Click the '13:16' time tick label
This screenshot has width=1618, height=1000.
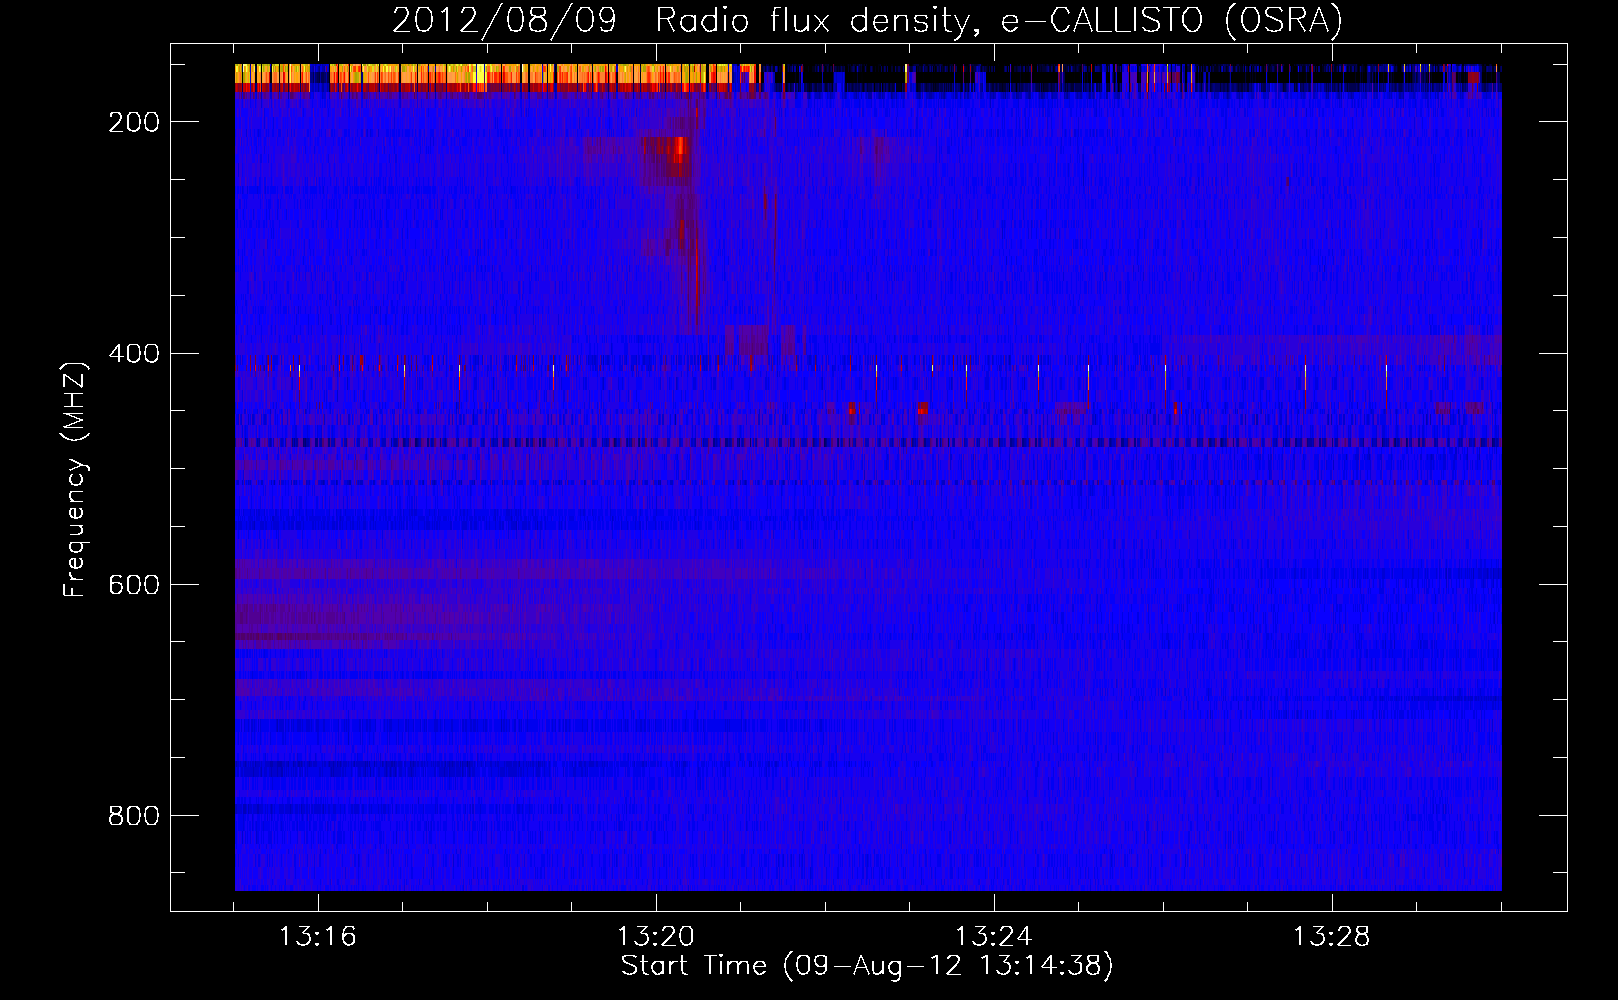coord(318,937)
